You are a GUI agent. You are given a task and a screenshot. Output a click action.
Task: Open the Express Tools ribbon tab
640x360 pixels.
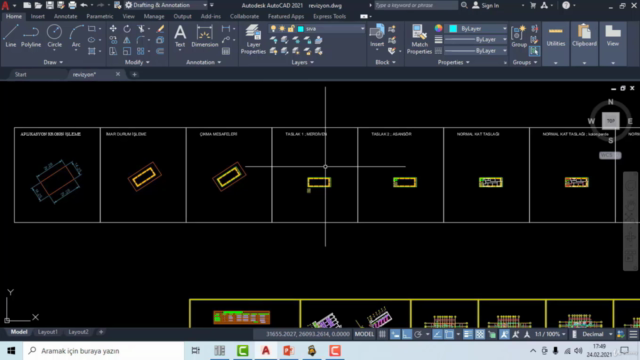point(329,16)
